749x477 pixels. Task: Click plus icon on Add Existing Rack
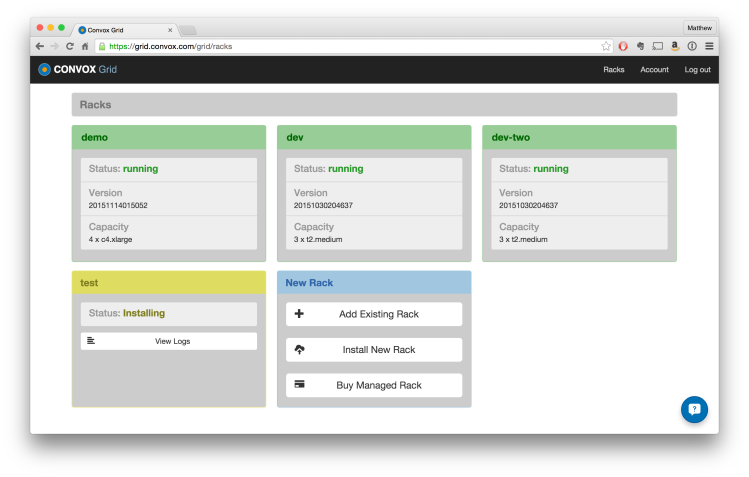click(x=299, y=314)
